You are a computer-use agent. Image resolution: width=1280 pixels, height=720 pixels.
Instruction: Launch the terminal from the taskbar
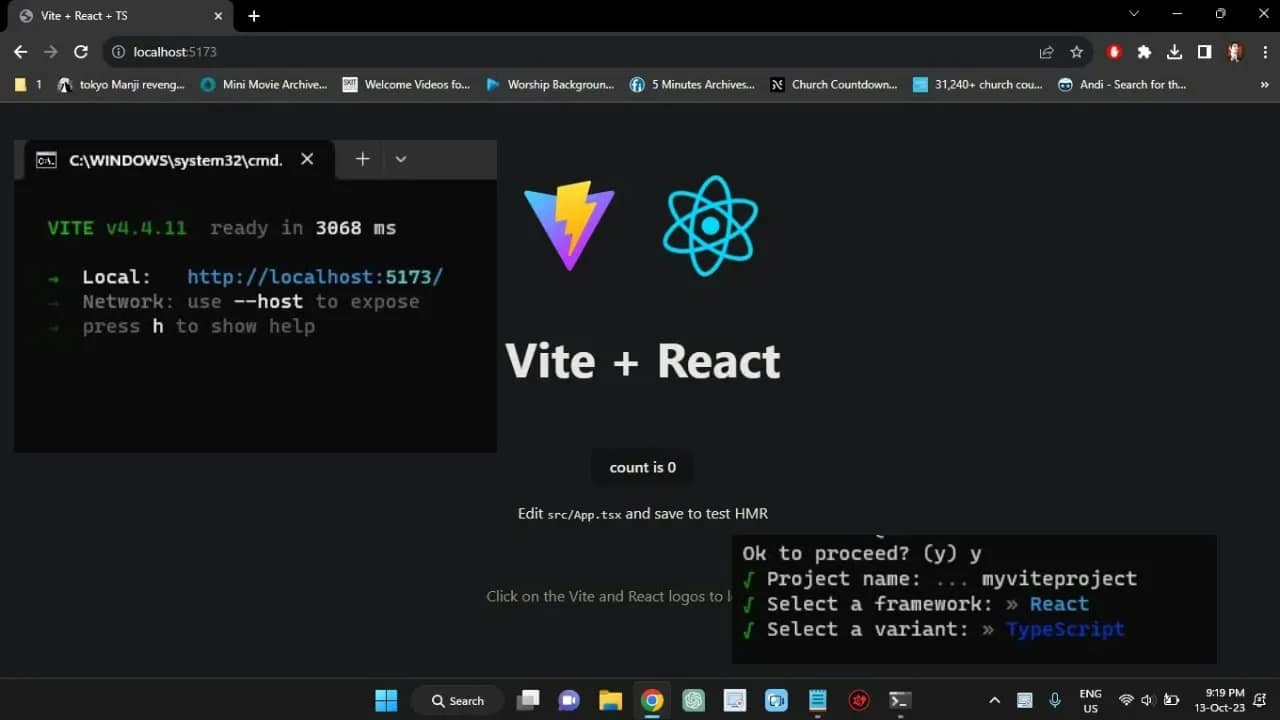click(x=899, y=700)
